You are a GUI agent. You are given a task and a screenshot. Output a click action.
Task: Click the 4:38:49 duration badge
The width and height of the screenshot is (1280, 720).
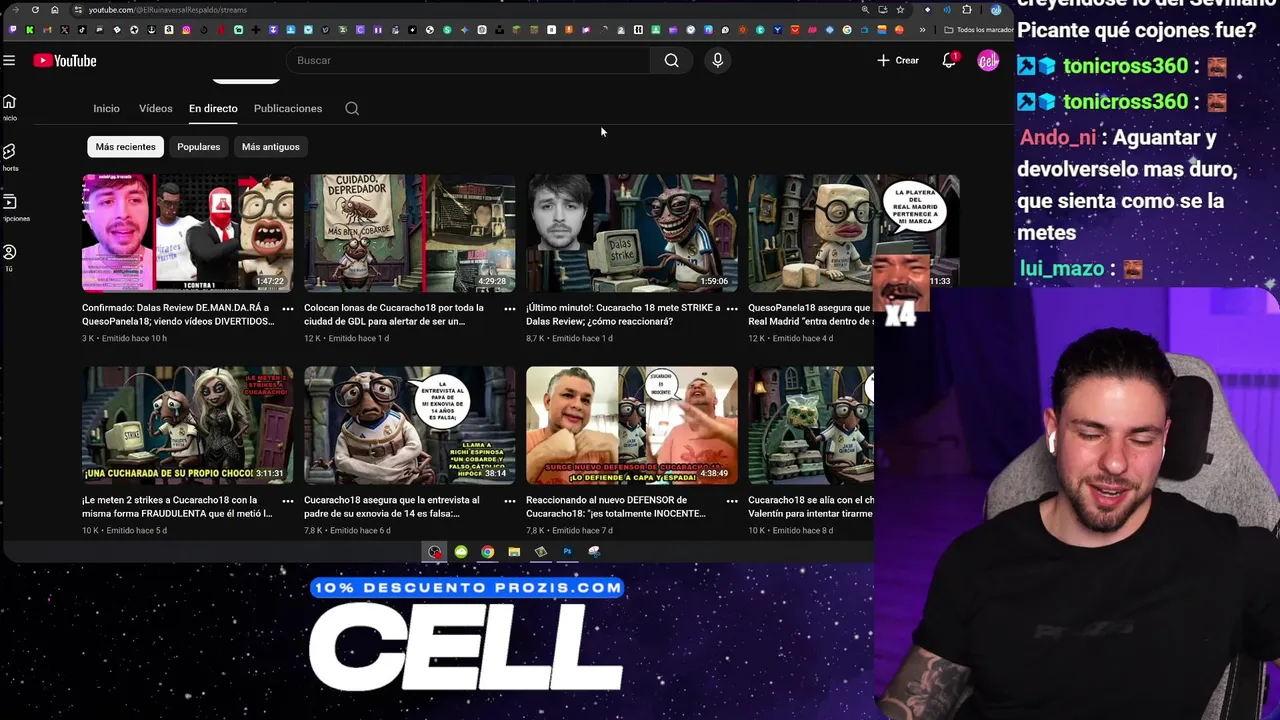(714, 474)
